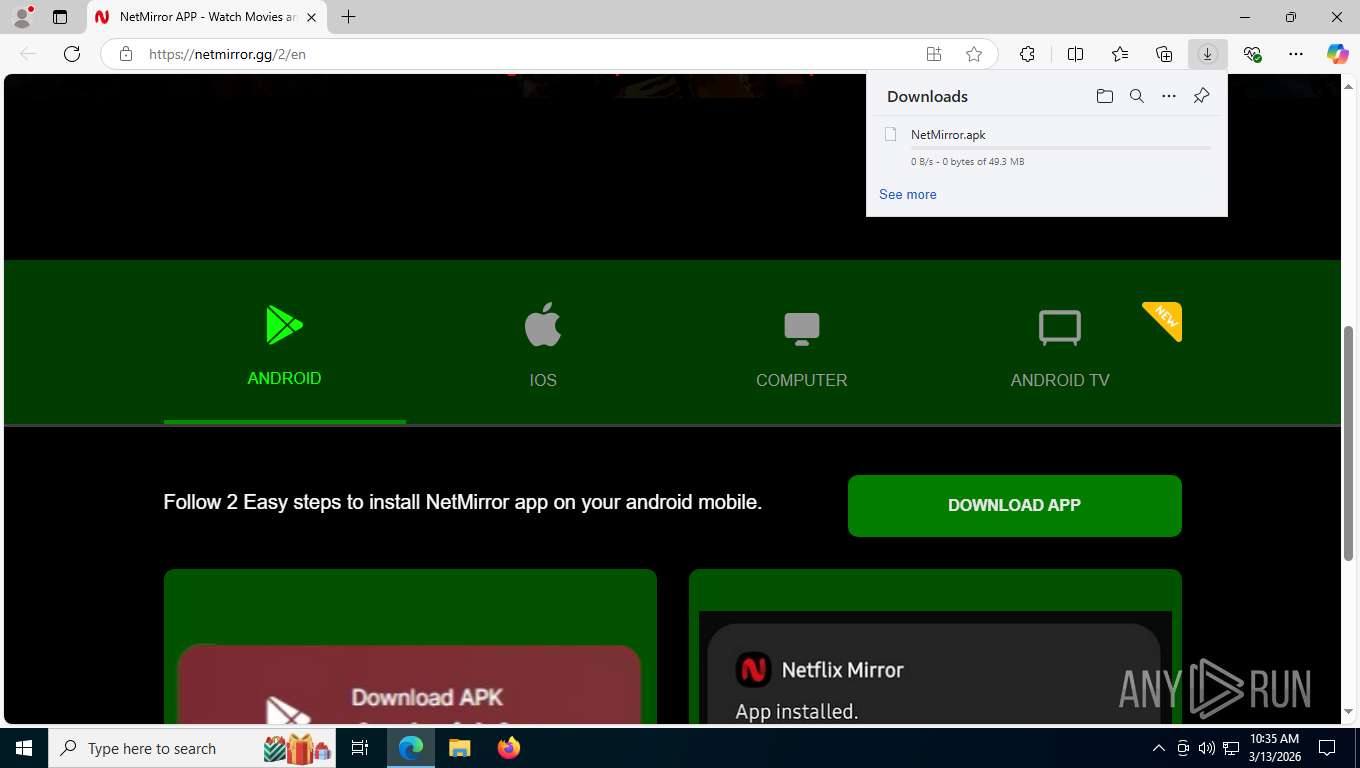Click the browser back arrow

pos(28,54)
